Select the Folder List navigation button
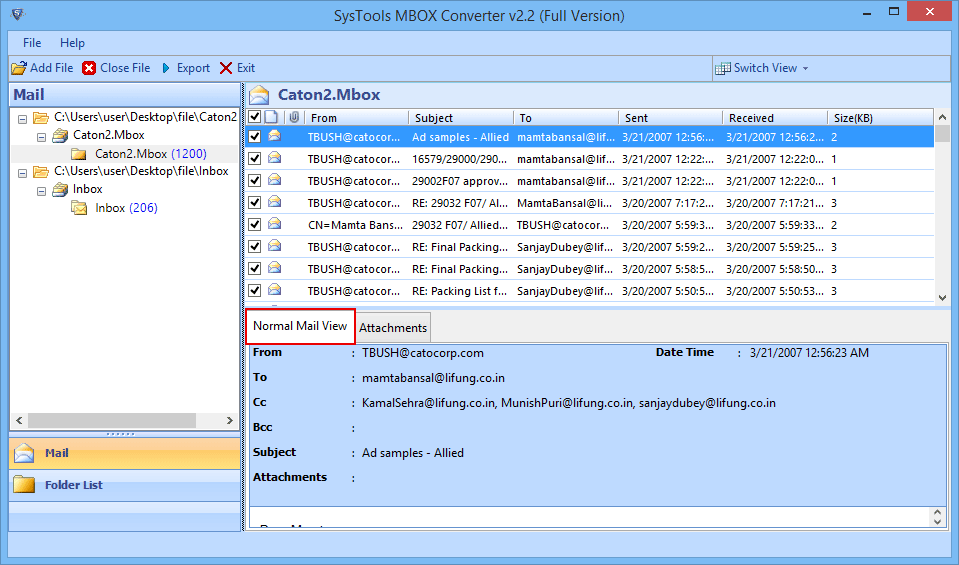This screenshot has width=959, height=565. (125, 485)
